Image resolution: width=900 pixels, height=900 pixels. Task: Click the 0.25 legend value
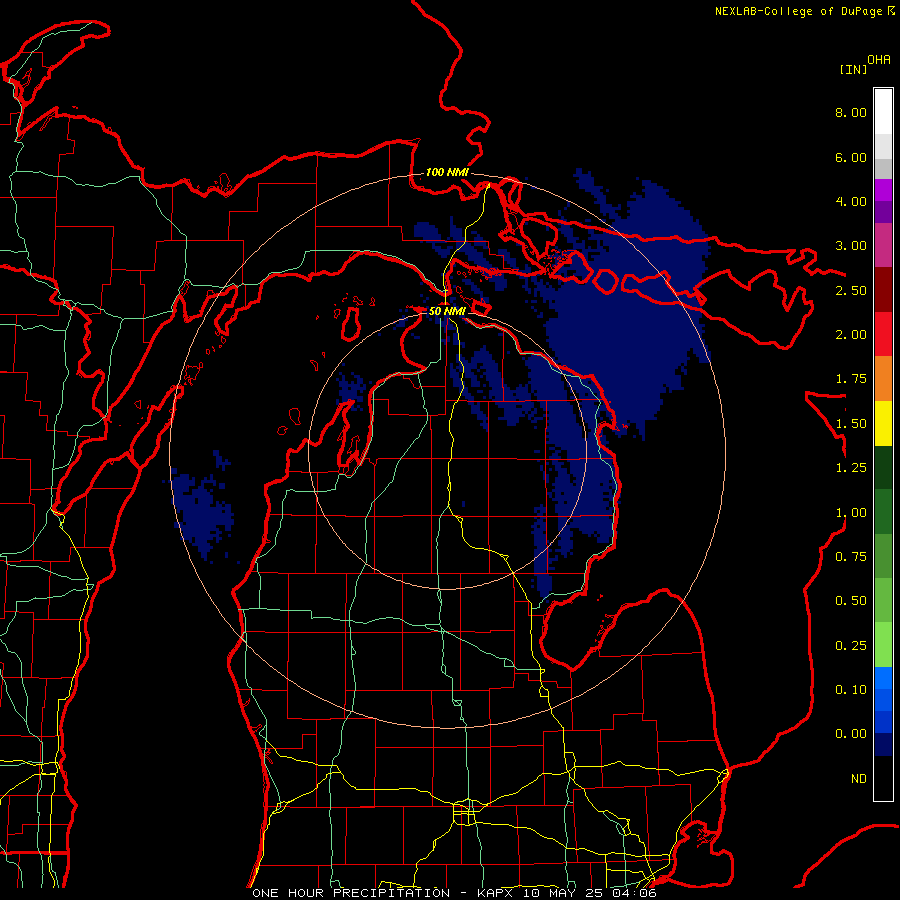(851, 646)
